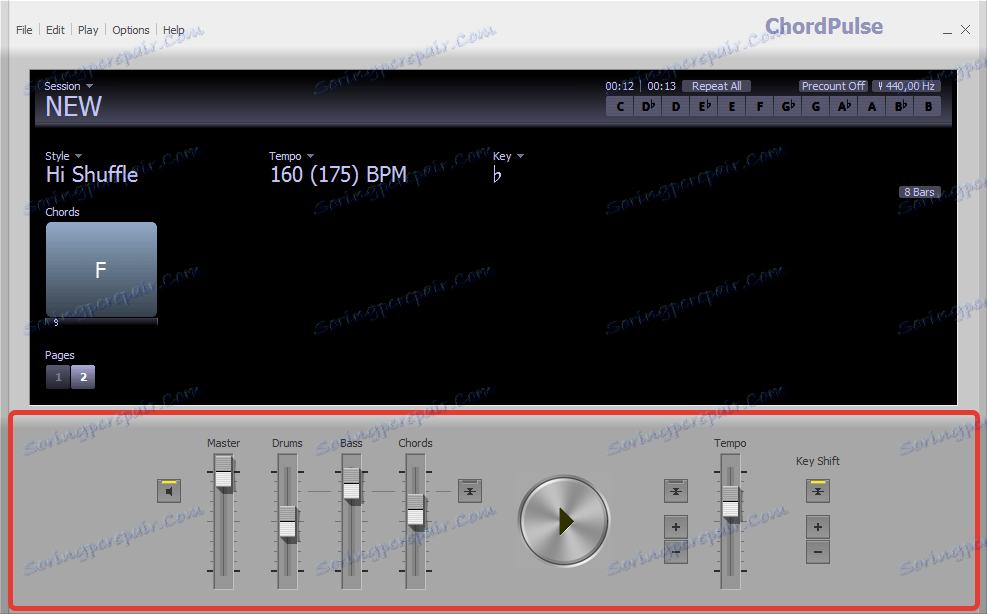
Task: Click the Key Shift reset icon
Action: (x=817, y=490)
